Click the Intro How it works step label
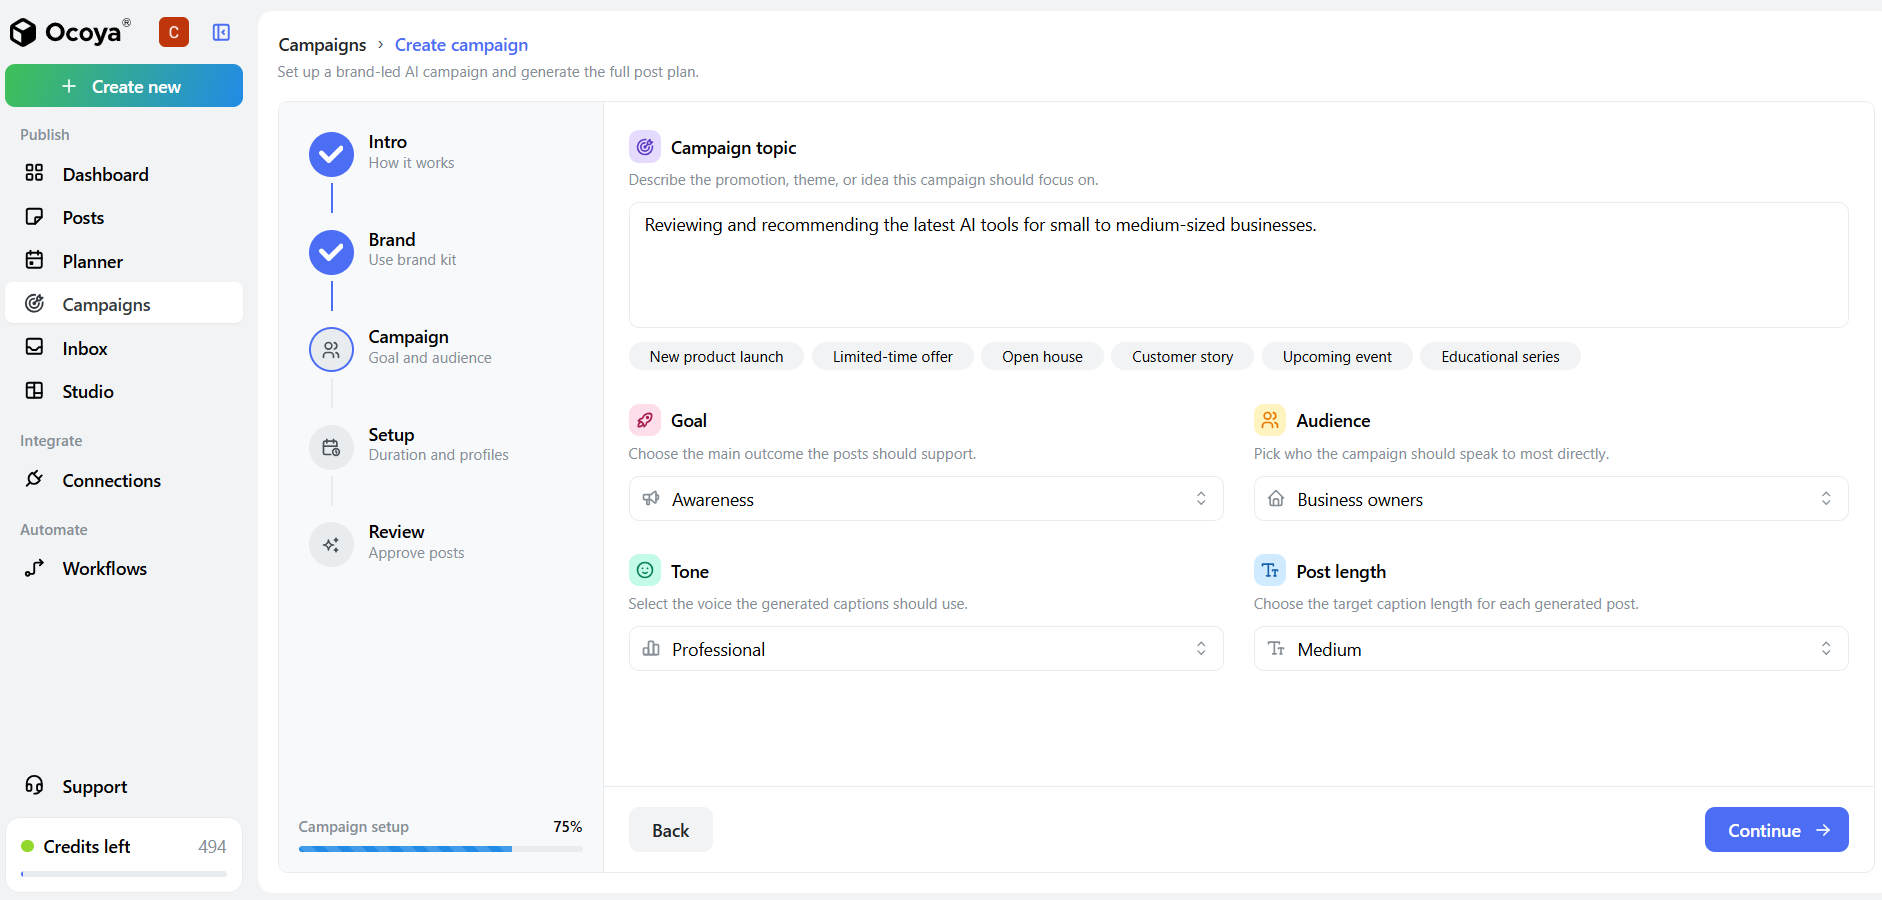Screen dimensions: 1882x900 (x=411, y=152)
